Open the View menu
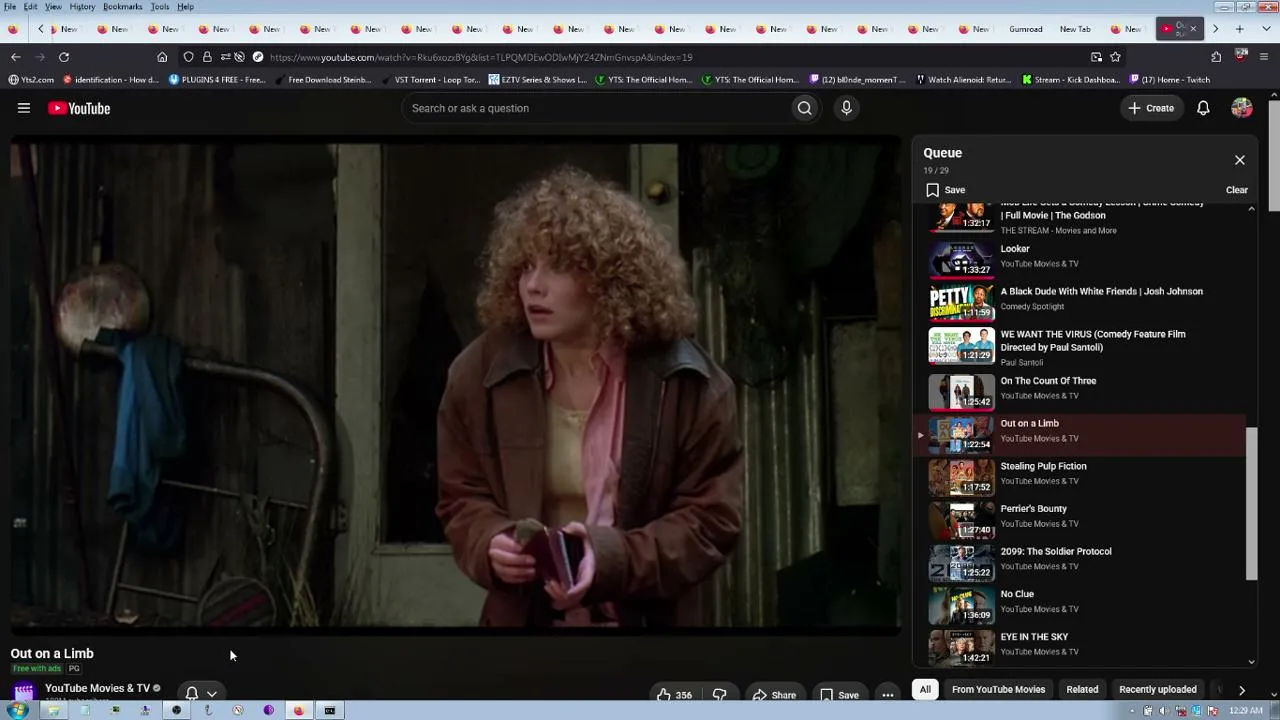 [53, 7]
